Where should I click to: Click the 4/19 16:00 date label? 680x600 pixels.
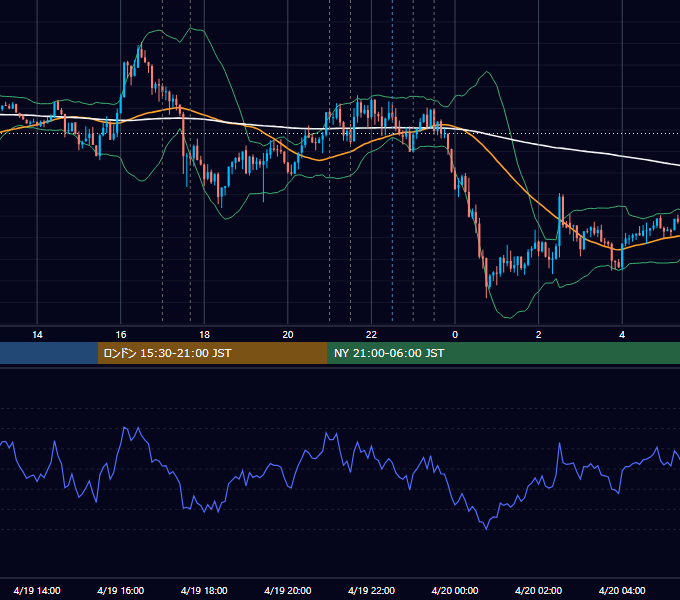tap(121, 590)
